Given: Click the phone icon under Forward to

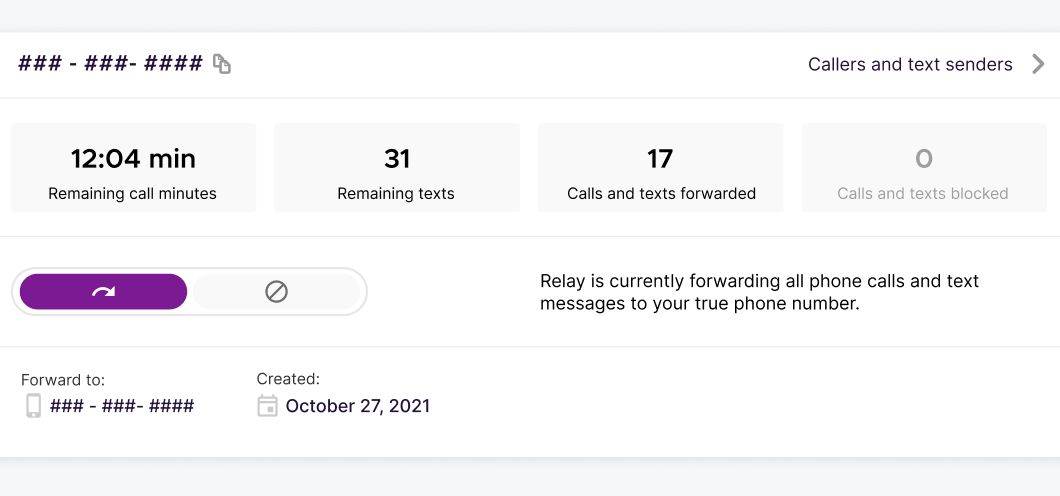Looking at the screenshot, I should pyautogui.click(x=33, y=405).
